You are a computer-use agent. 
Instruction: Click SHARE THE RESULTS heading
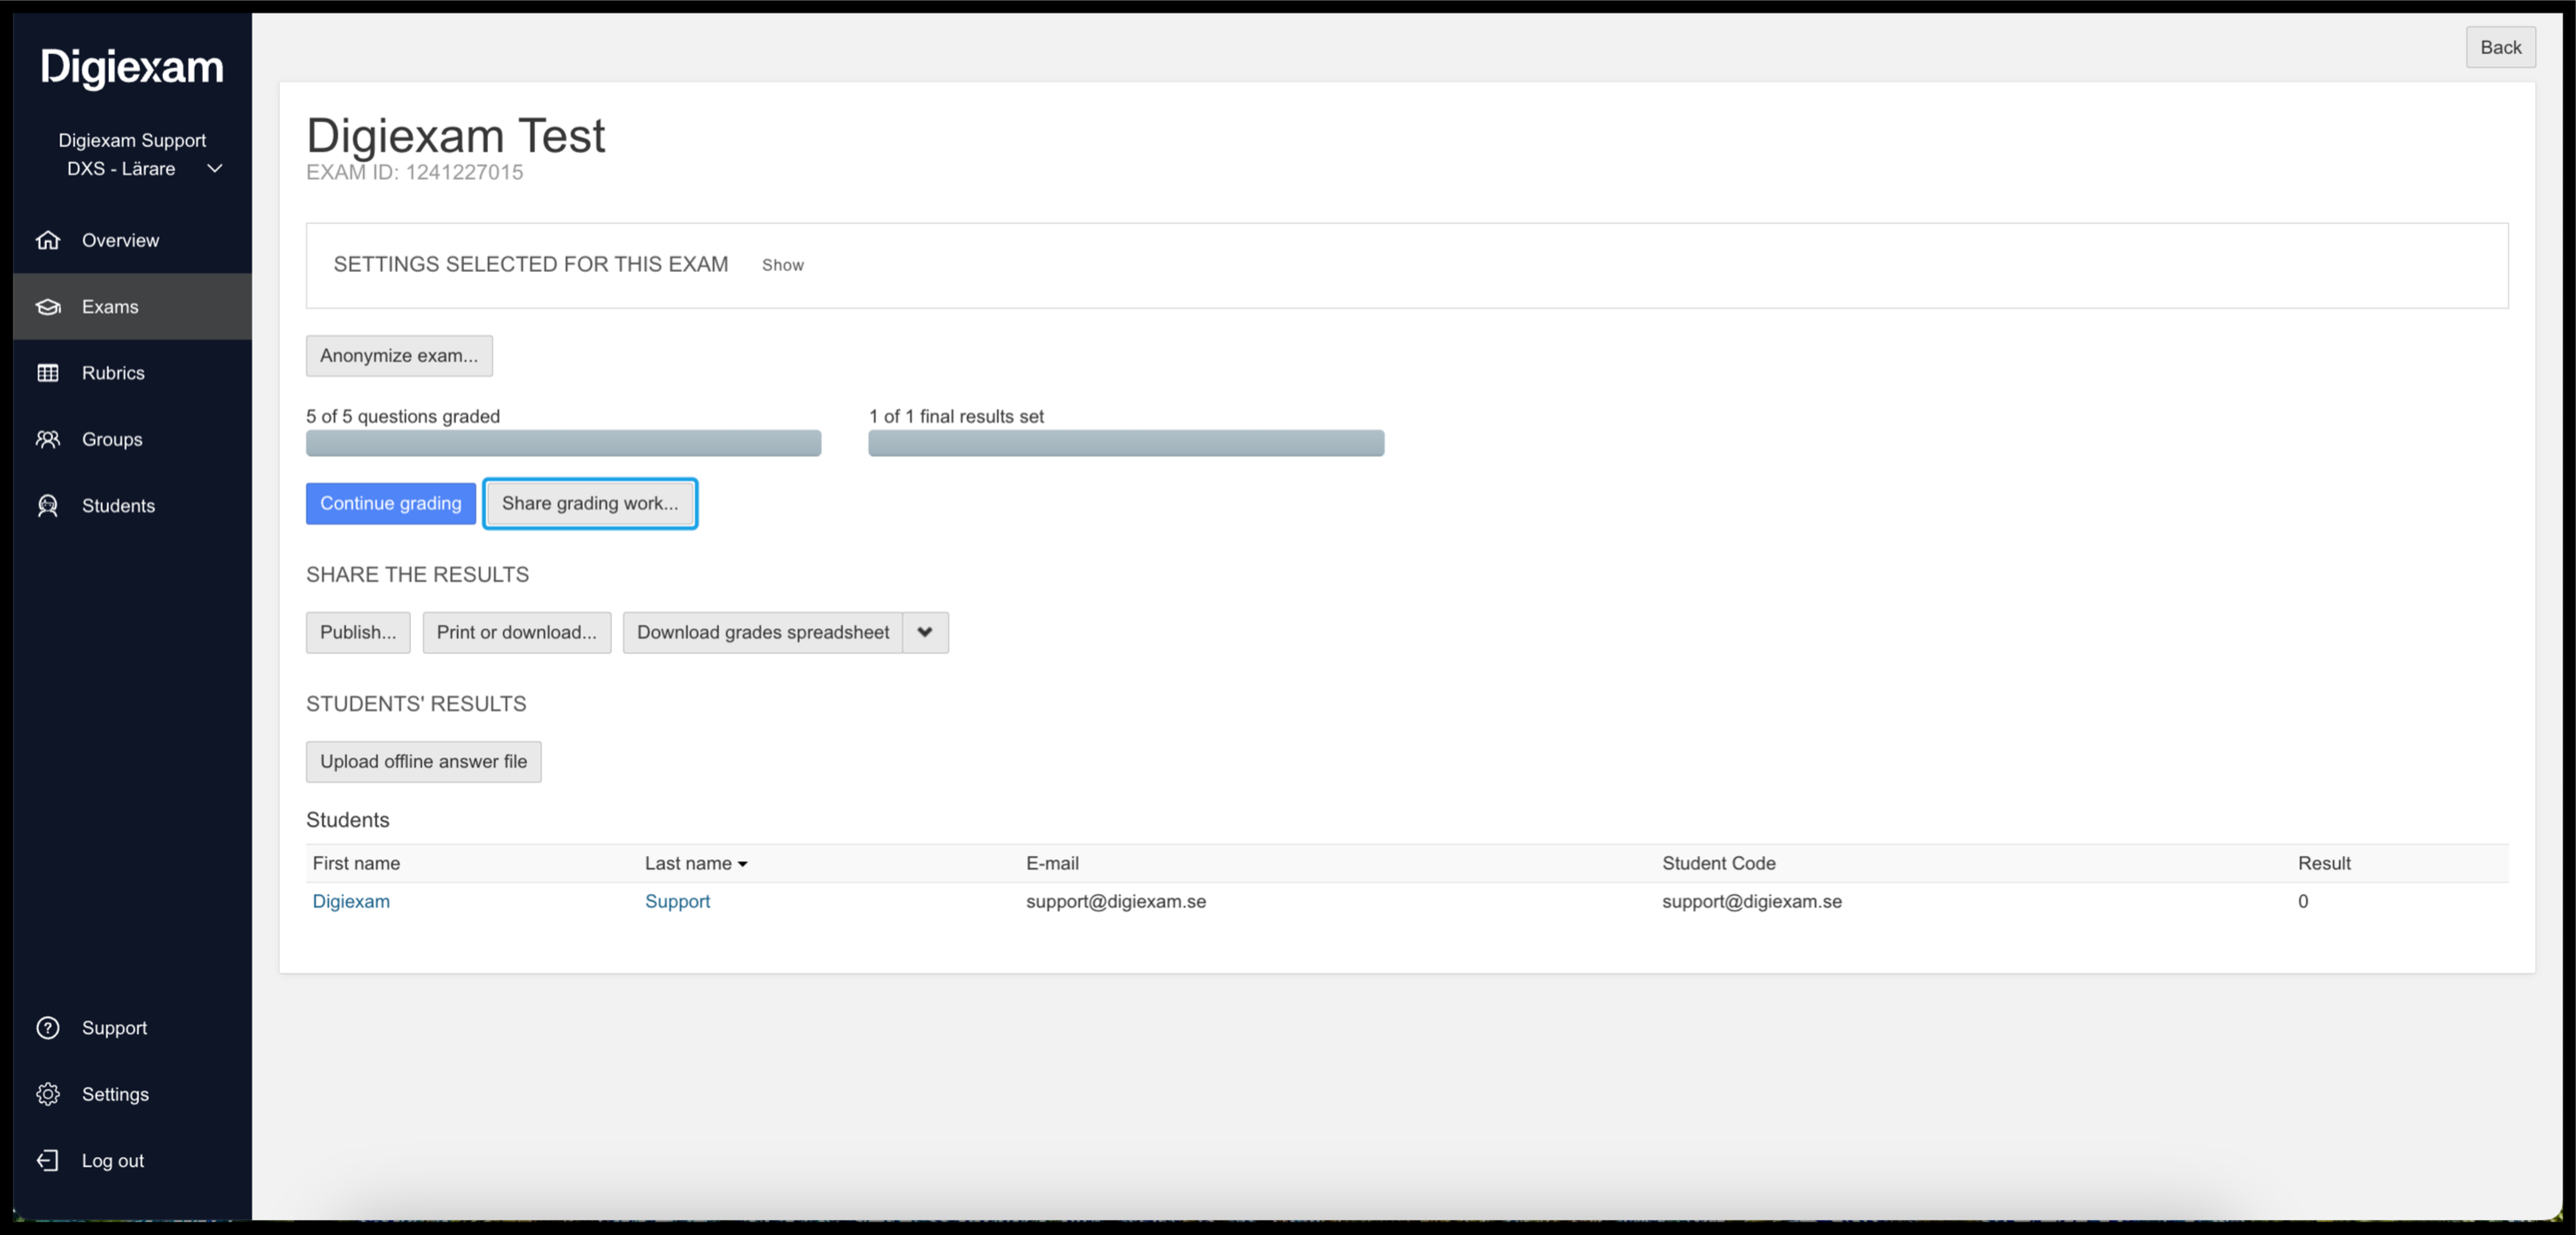coord(417,574)
